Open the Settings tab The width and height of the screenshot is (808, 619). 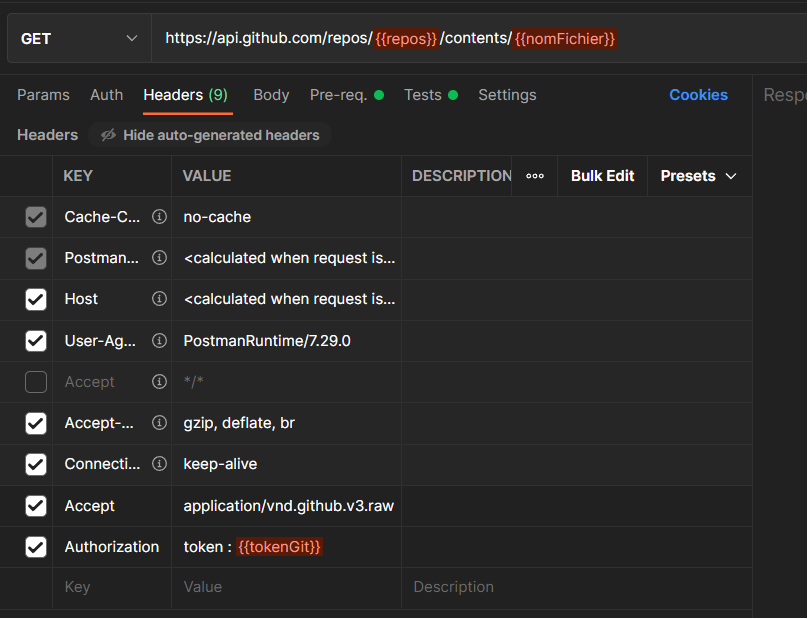pos(507,95)
